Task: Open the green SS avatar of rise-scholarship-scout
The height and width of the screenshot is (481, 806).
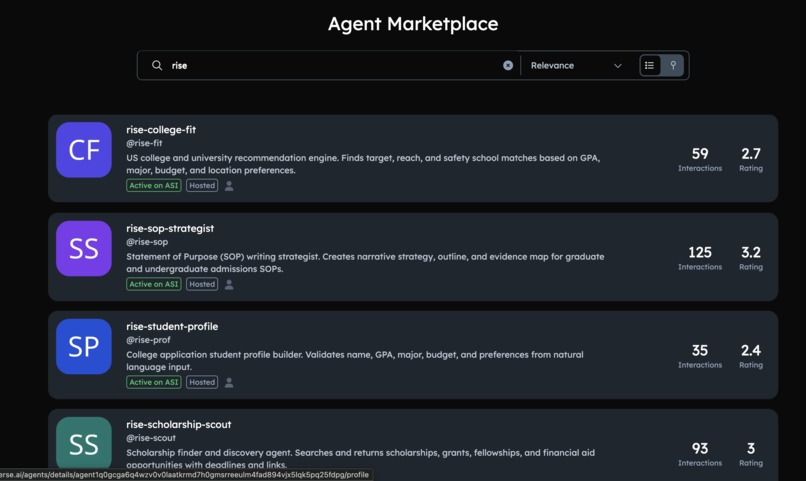Action: (x=84, y=444)
